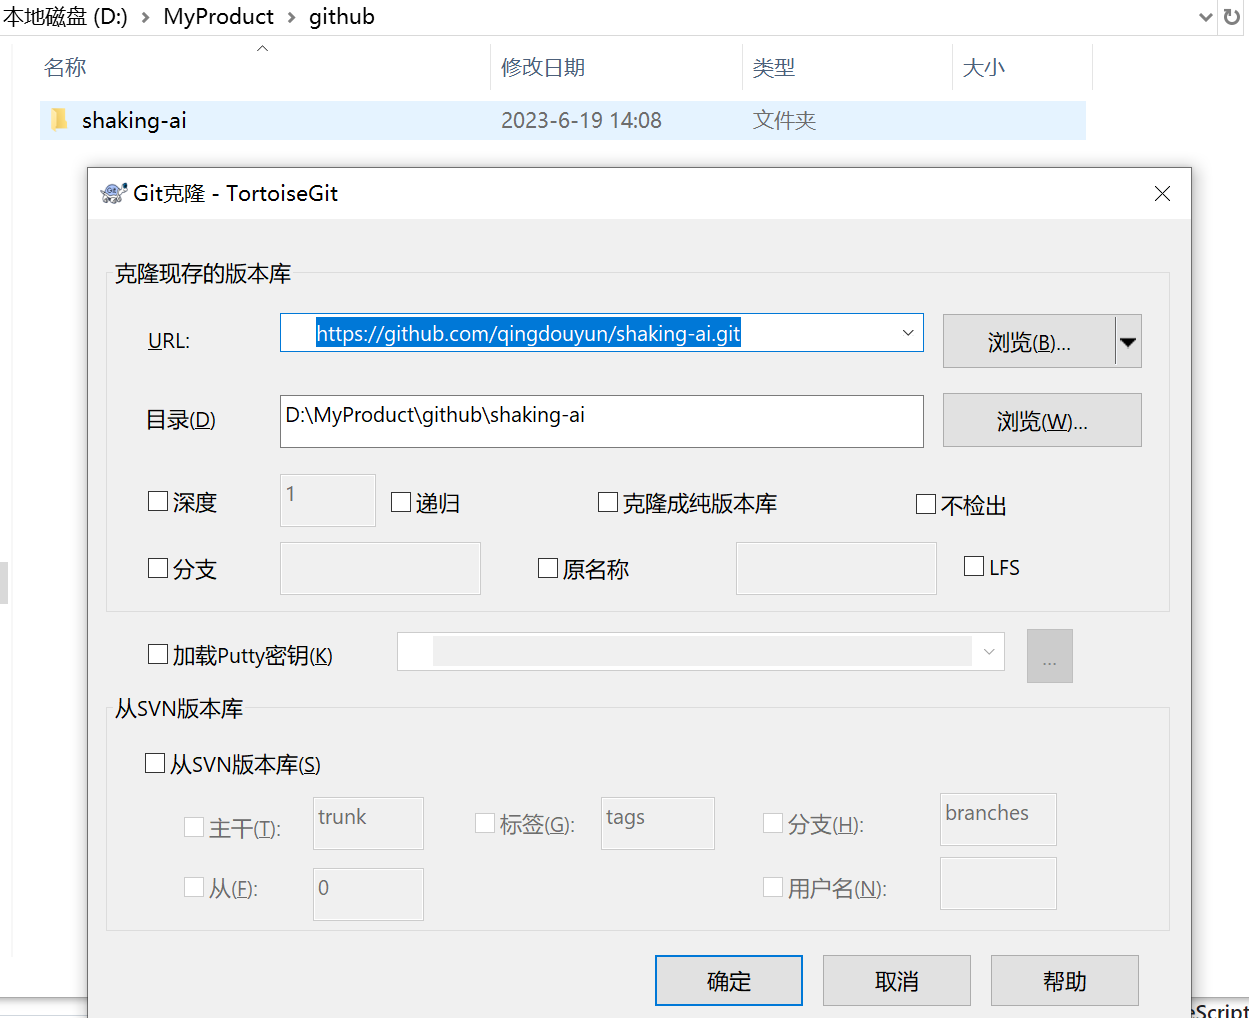Screen dimensions: 1249x1018
Task: Click the 深度 depth value field
Action: (x=328, y=500)
